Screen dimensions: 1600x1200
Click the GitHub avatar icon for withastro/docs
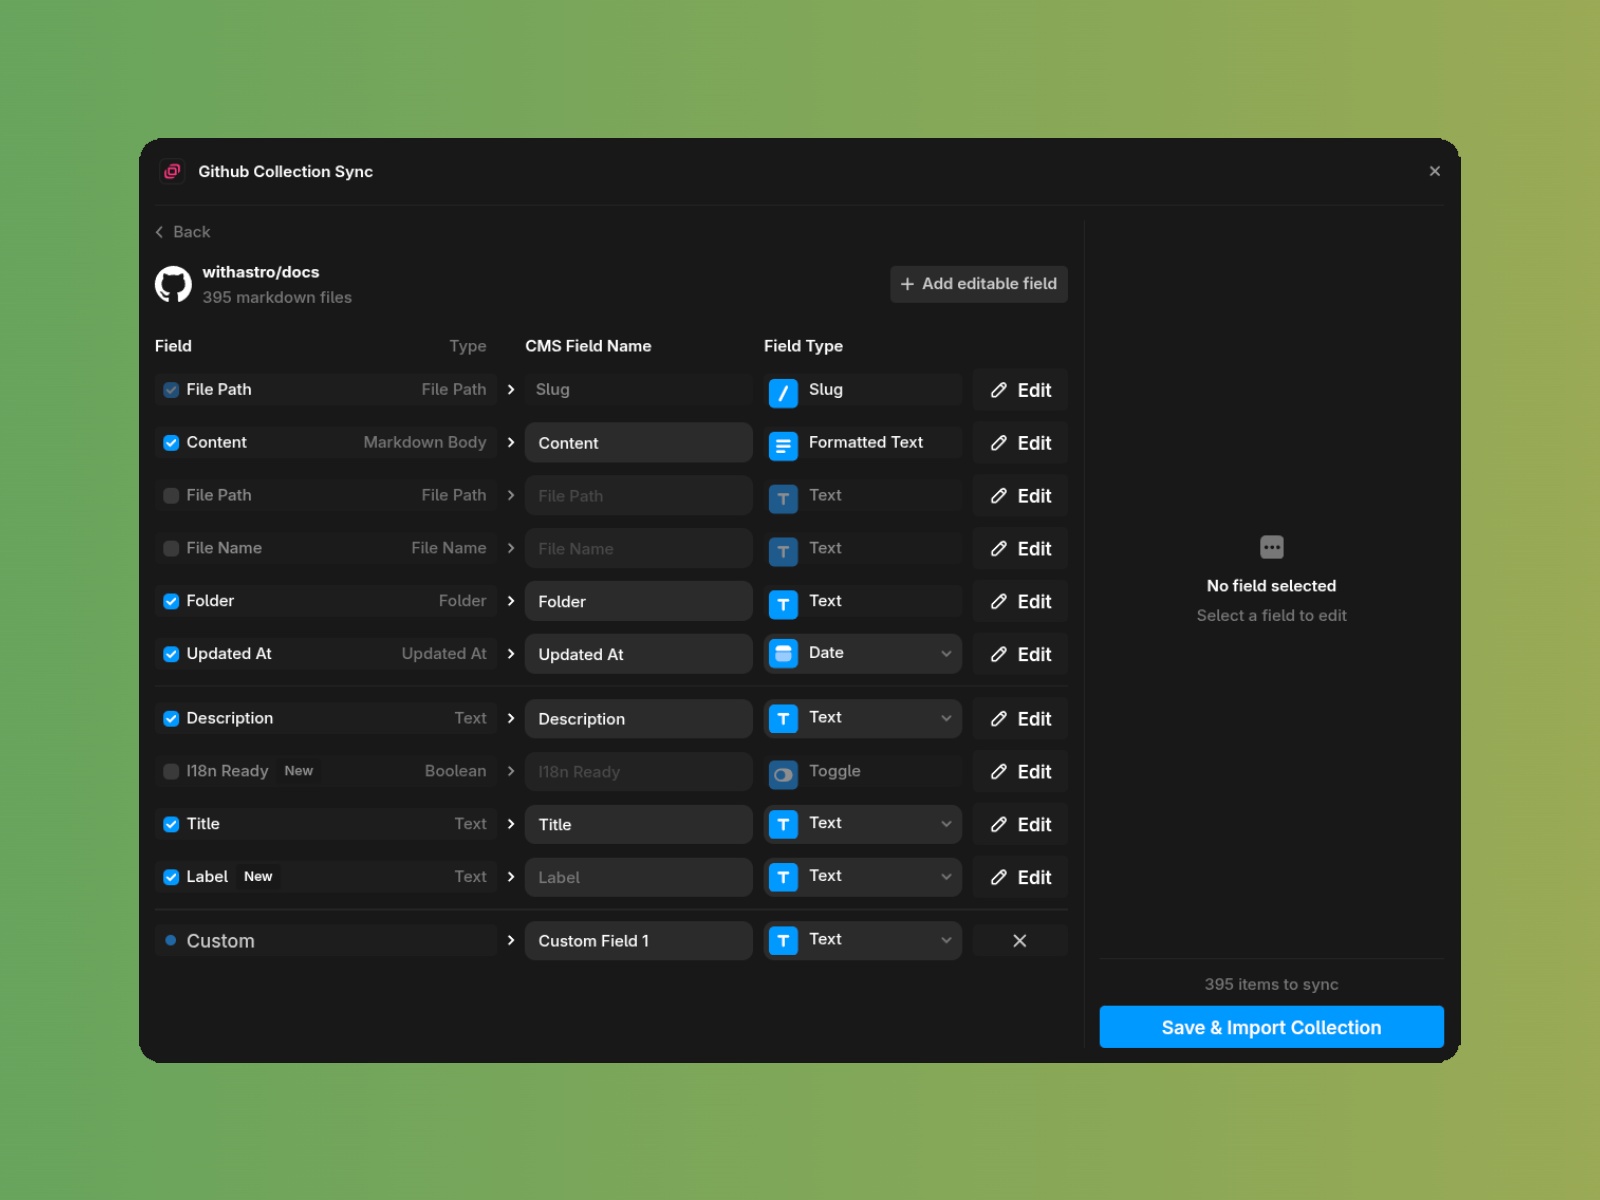(174, 284)
